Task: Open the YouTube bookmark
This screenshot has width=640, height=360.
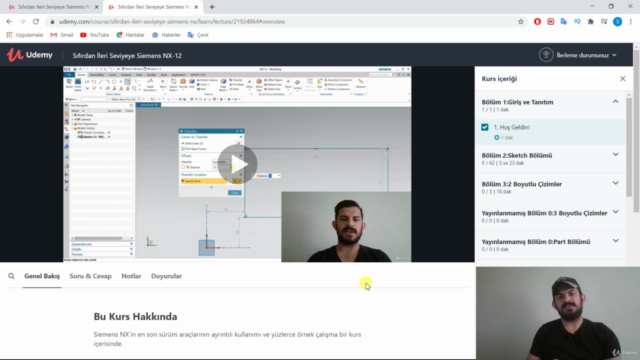Action: 95,35
